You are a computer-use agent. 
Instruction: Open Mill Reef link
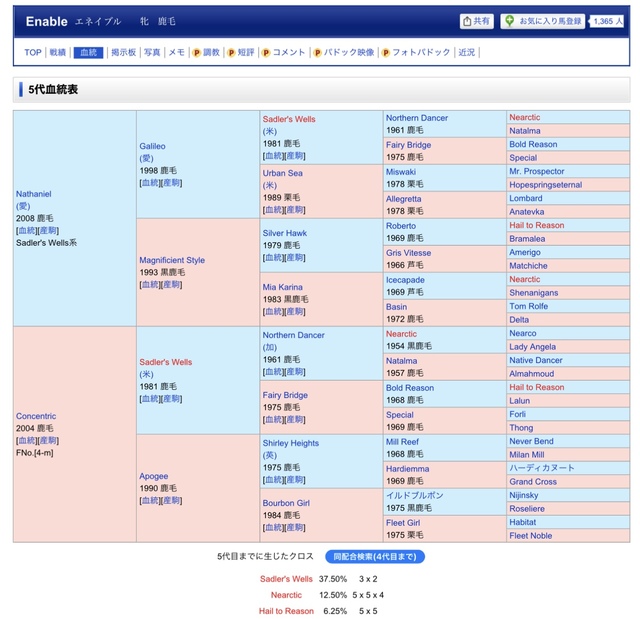tap(402, 442)
